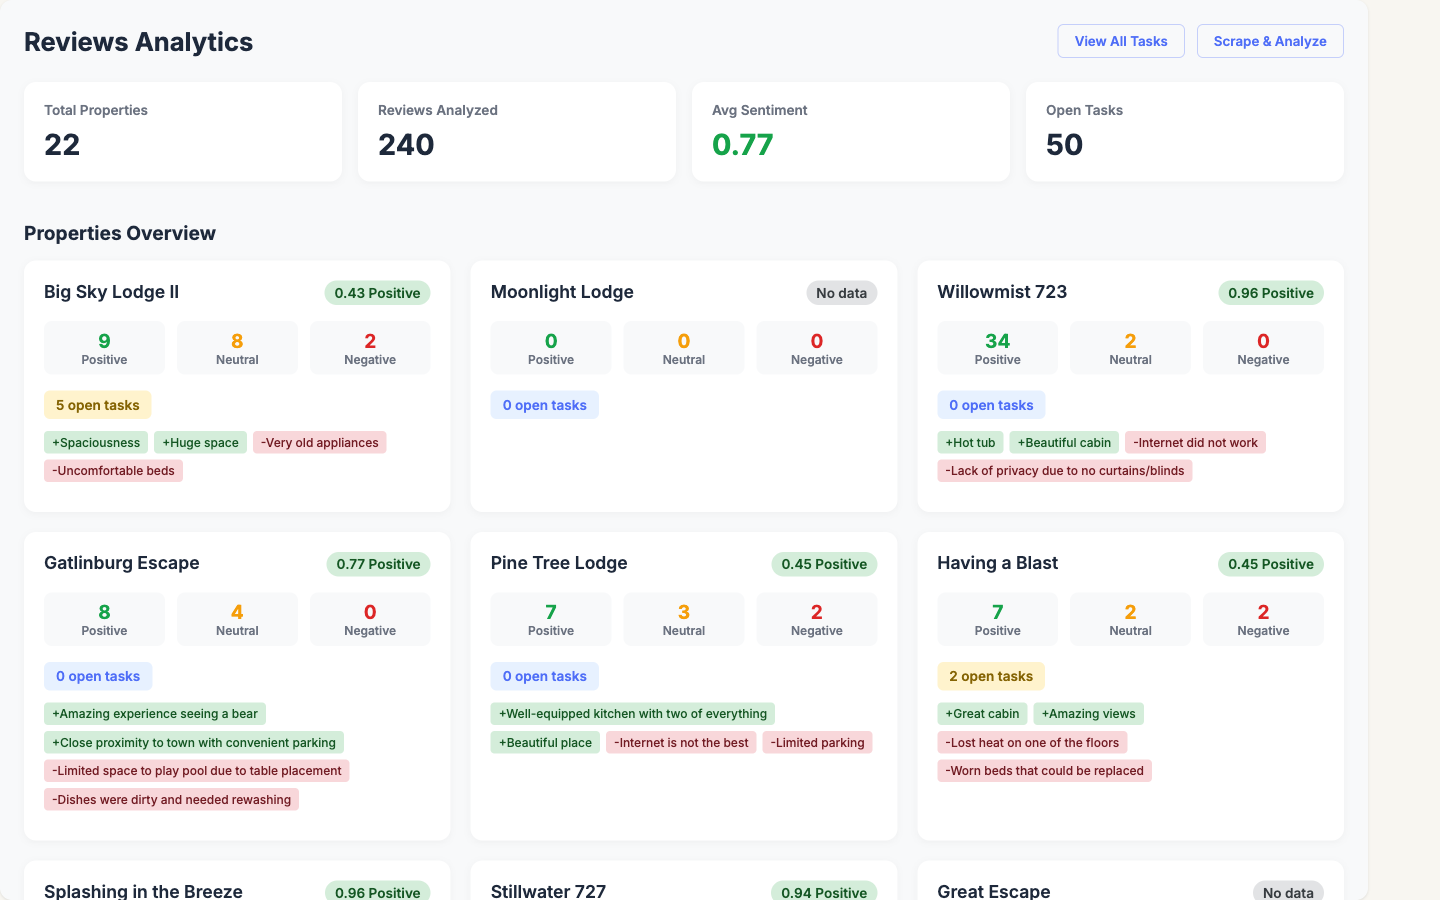Screen dimensions: 1440x900
Task: Click the +Amazing views tag
Action: tap(1089, 714)
